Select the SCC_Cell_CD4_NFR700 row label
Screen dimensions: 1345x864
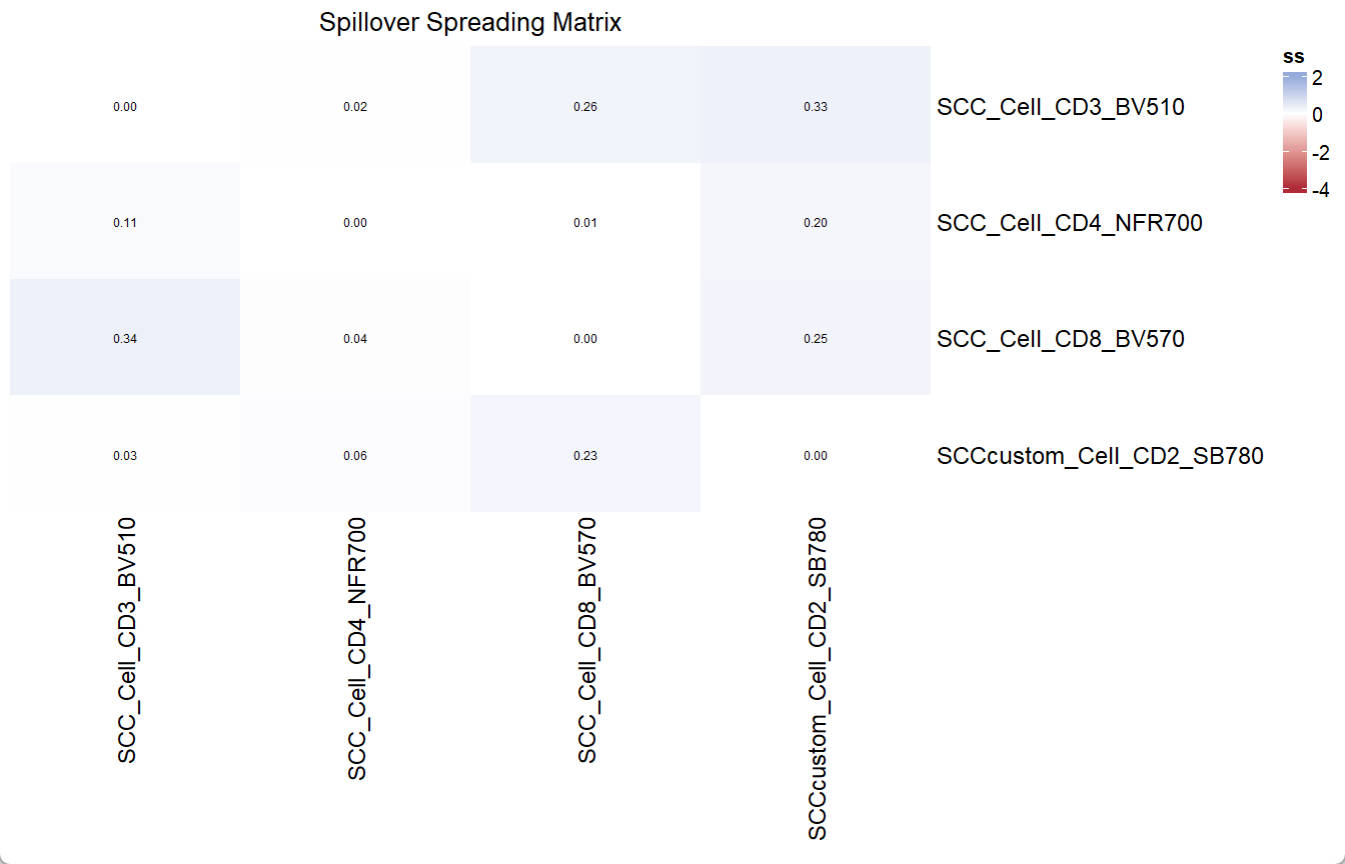point(1069,223)
